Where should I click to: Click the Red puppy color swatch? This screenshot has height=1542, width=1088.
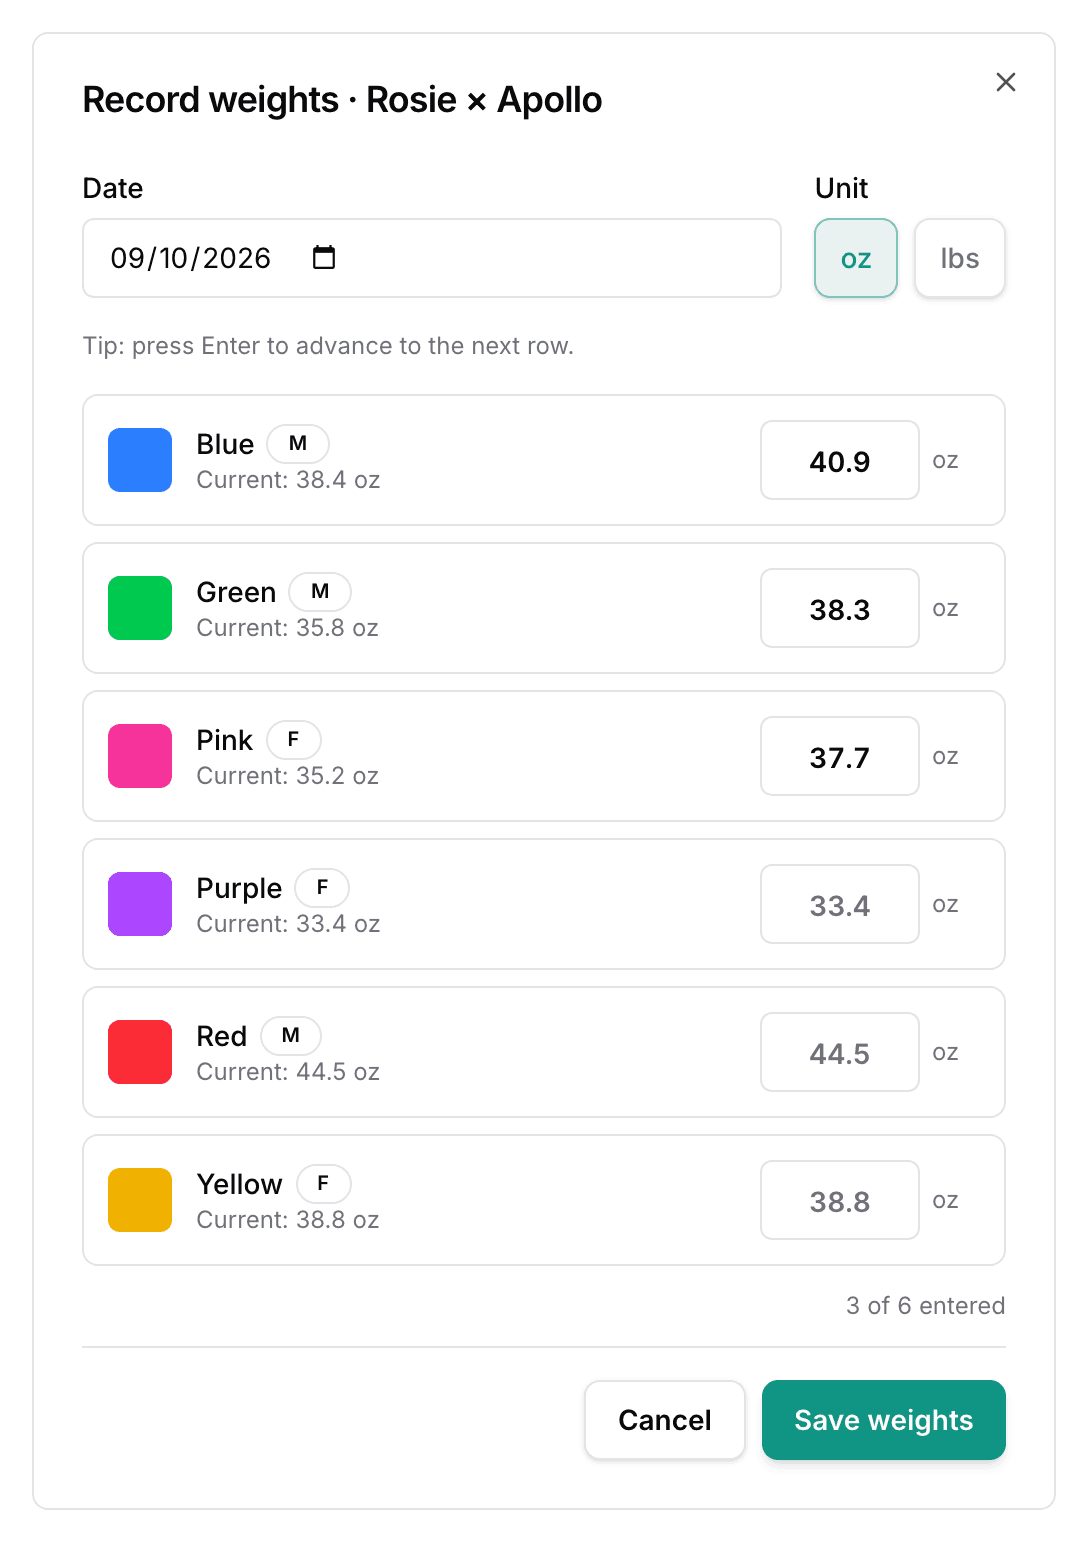click(140, 1052)
